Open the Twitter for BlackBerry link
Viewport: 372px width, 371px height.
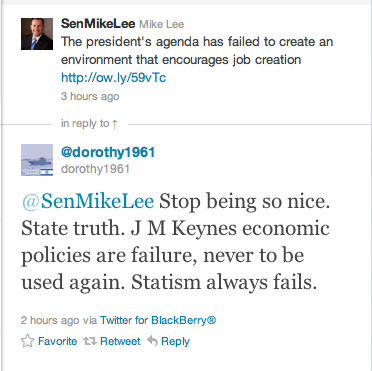click(158, 320)
